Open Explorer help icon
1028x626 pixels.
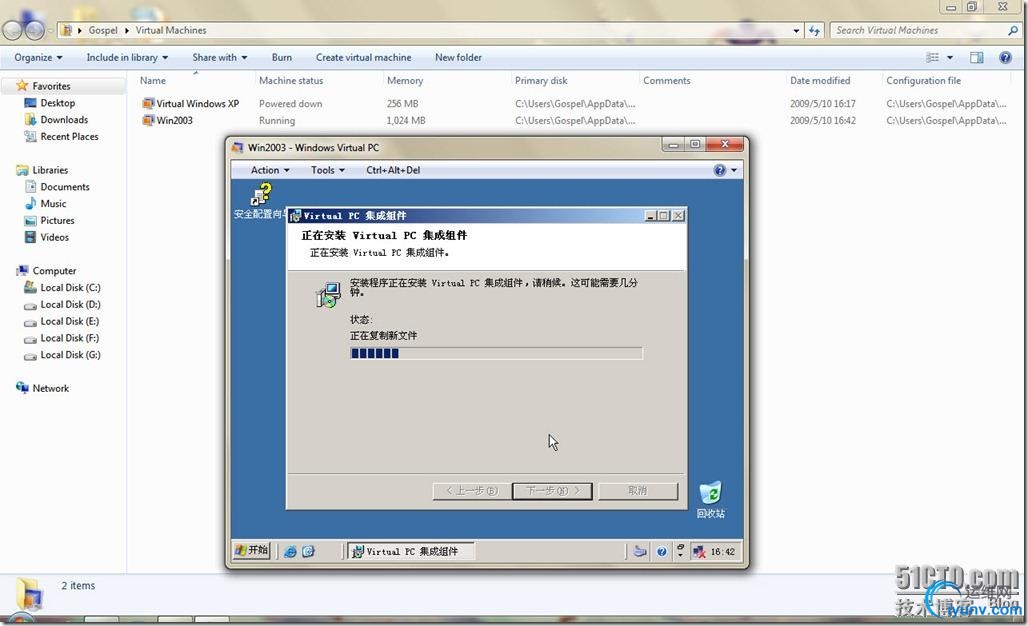[x=1005, y=58]
